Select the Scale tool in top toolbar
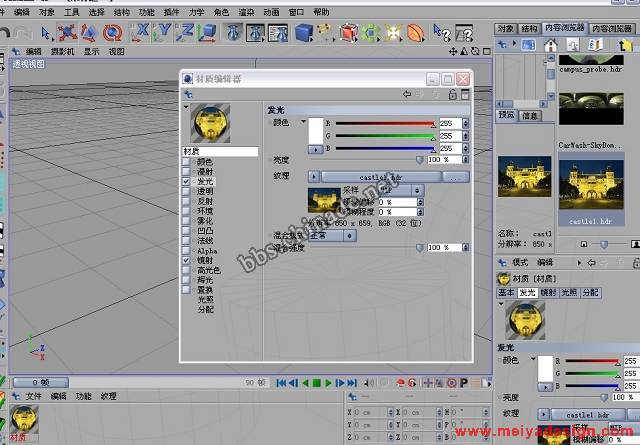The height and width of the screenshot is (445, 640). [89, 33]
